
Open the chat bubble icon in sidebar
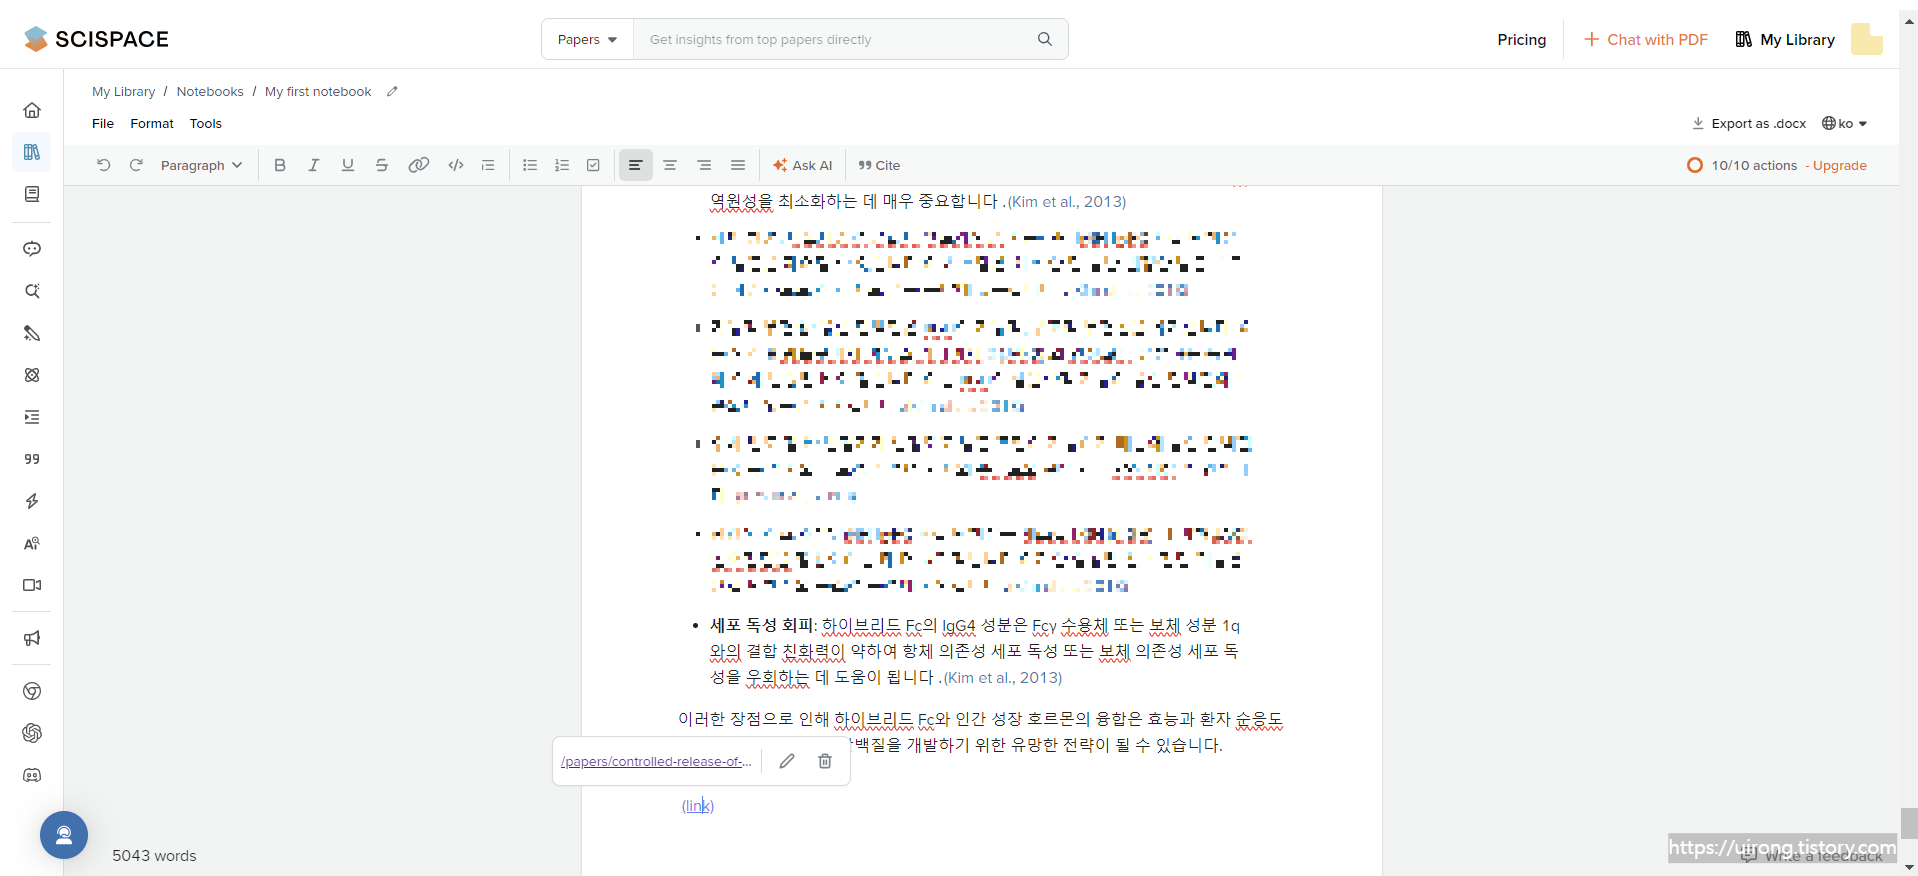[x=32, y=249]
